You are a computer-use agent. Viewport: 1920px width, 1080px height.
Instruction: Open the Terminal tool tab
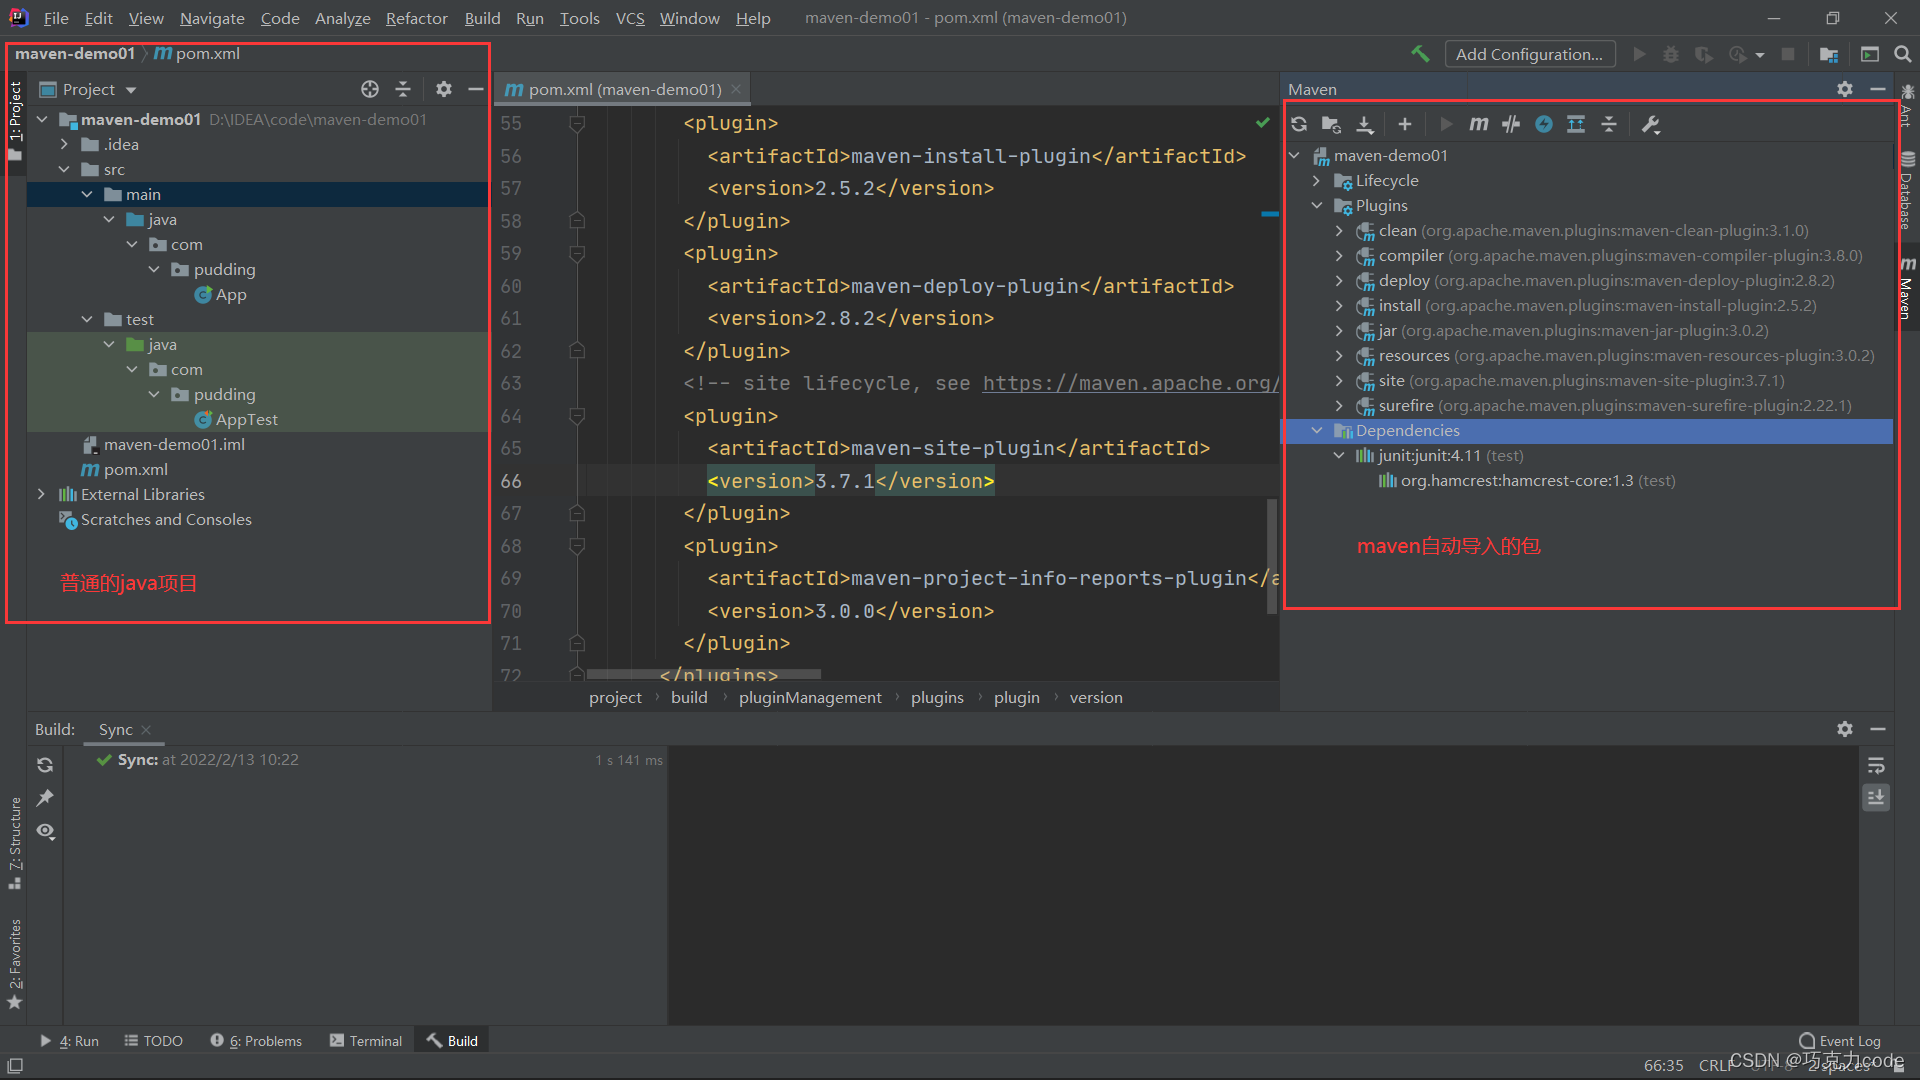click(366, 1041)
